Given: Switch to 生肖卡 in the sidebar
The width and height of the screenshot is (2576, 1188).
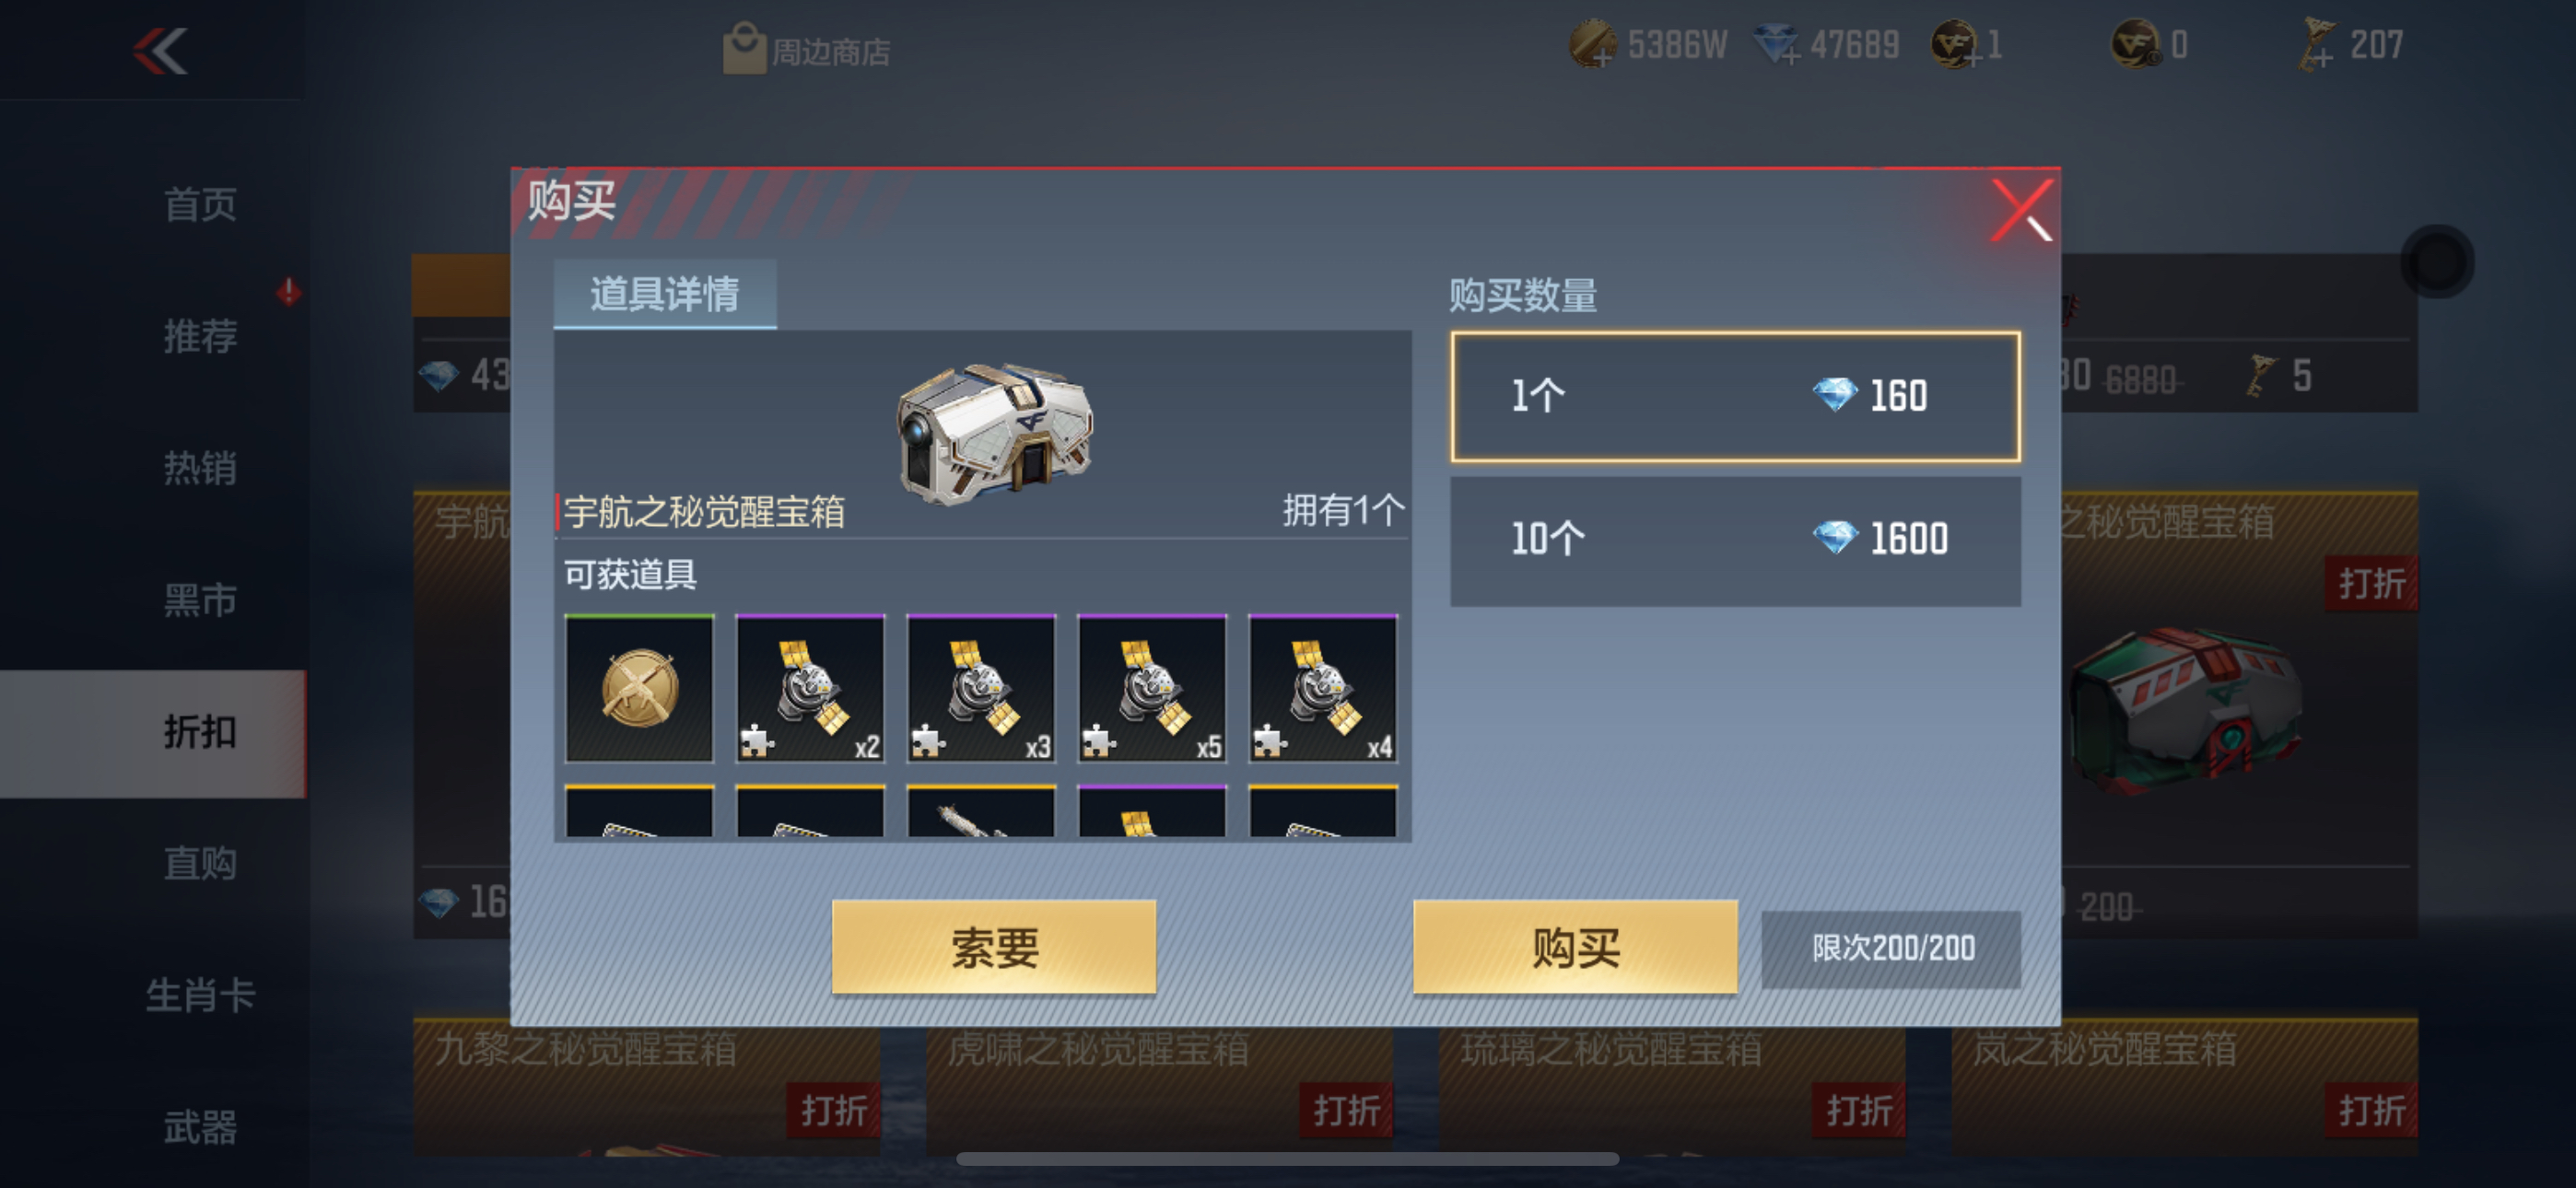Looking at the screenshot, I should pyautogui.click(x=200, y=995).
